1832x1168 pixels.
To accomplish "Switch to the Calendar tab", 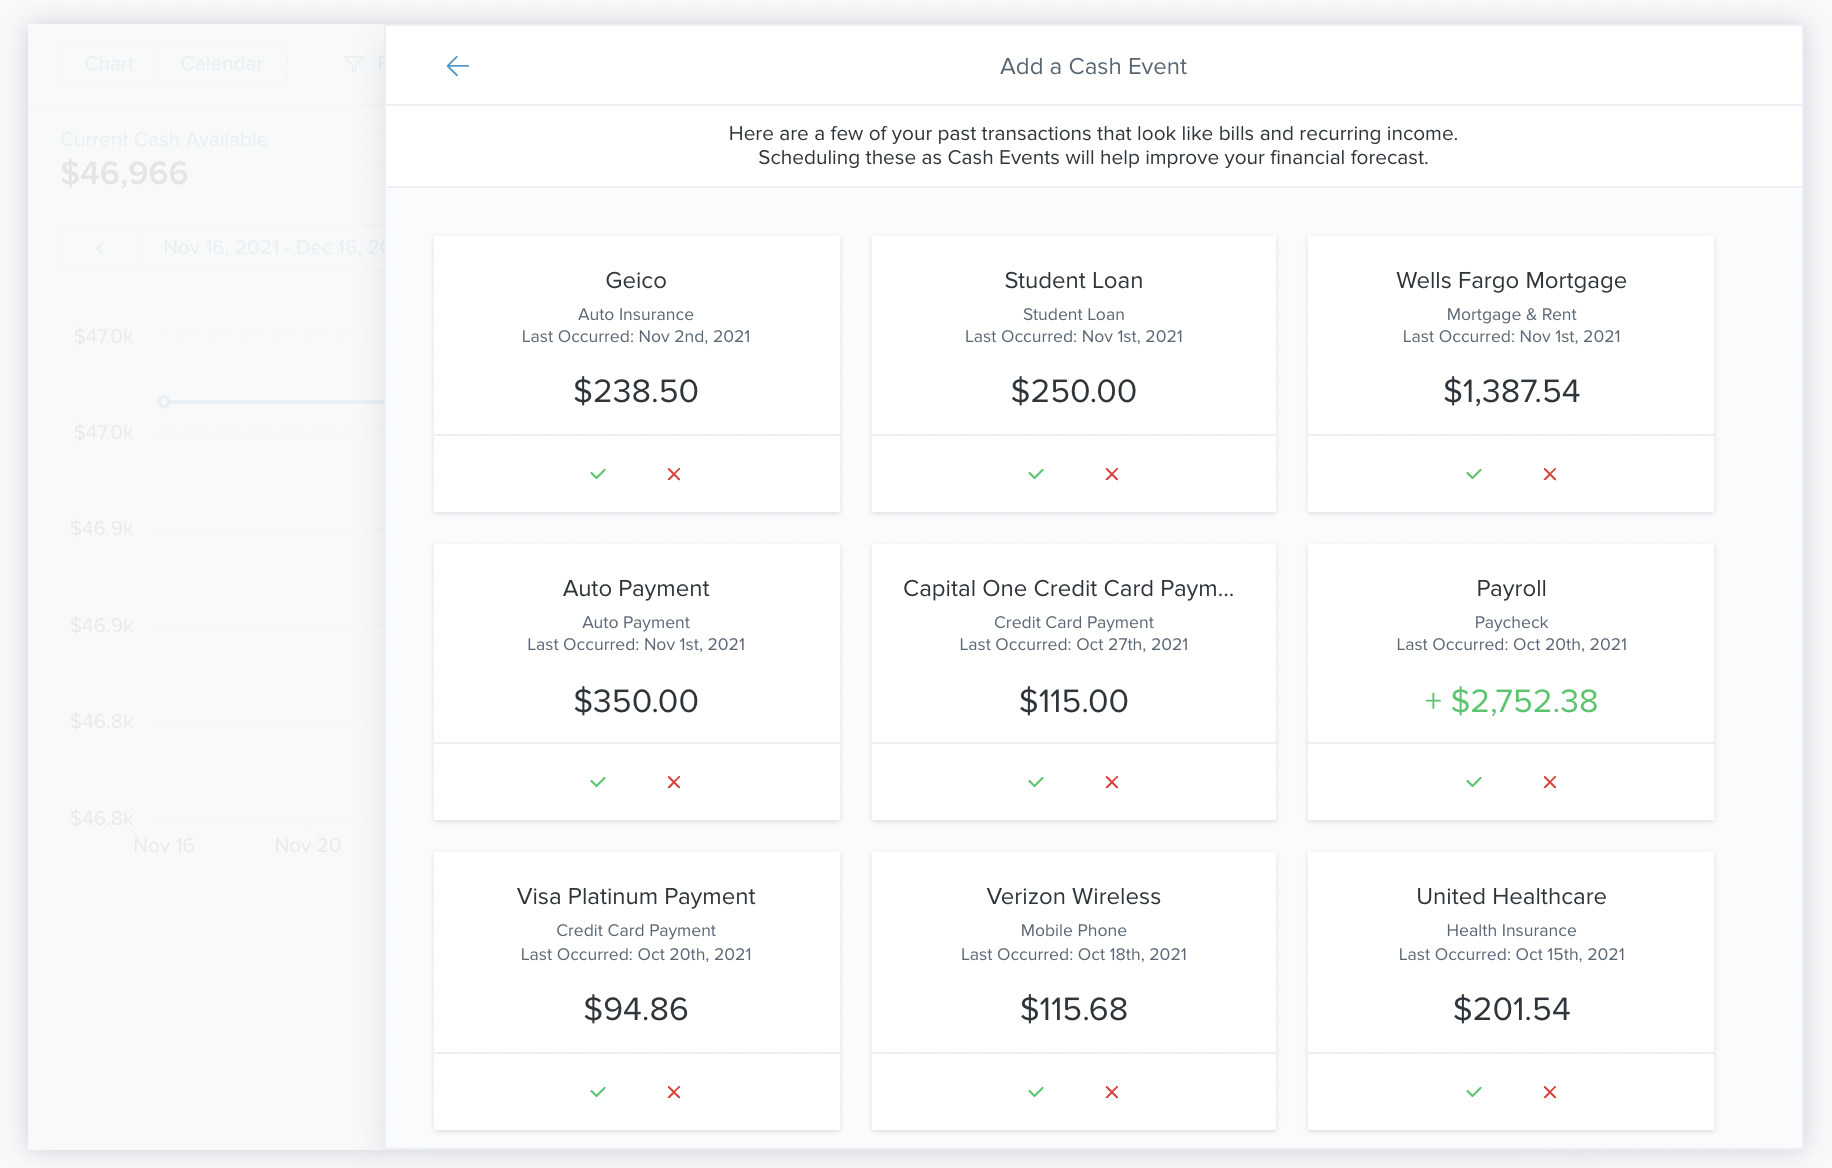I will (x=221, y=64).
